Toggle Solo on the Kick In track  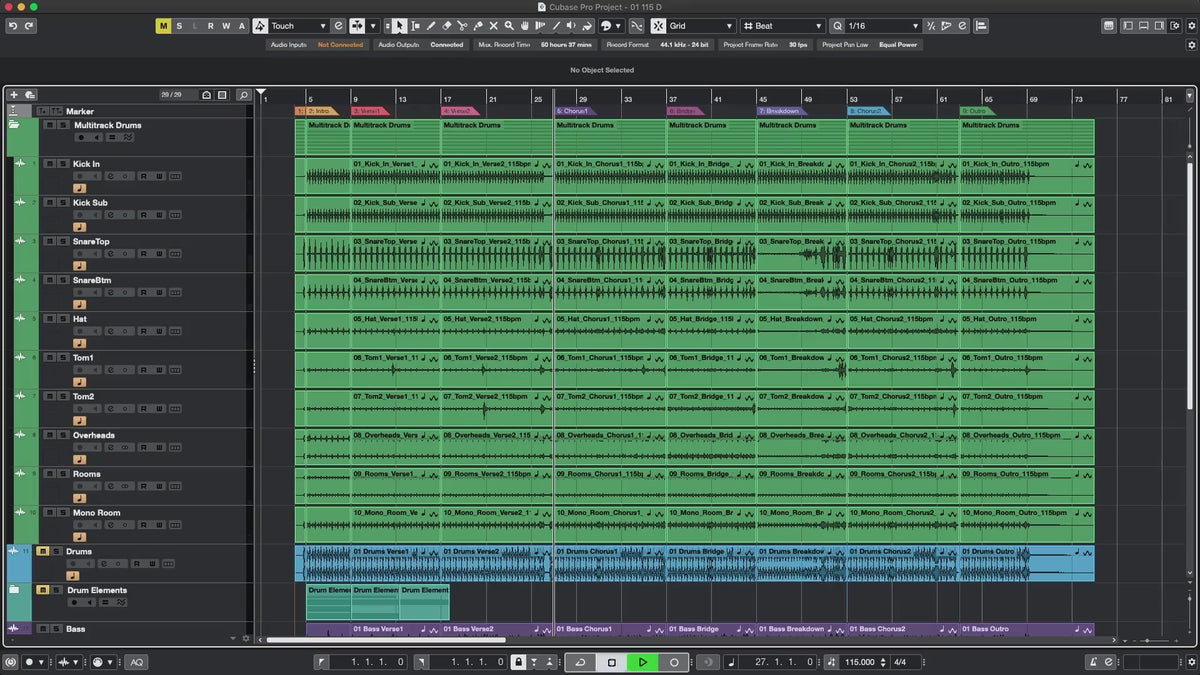(62, 164)
